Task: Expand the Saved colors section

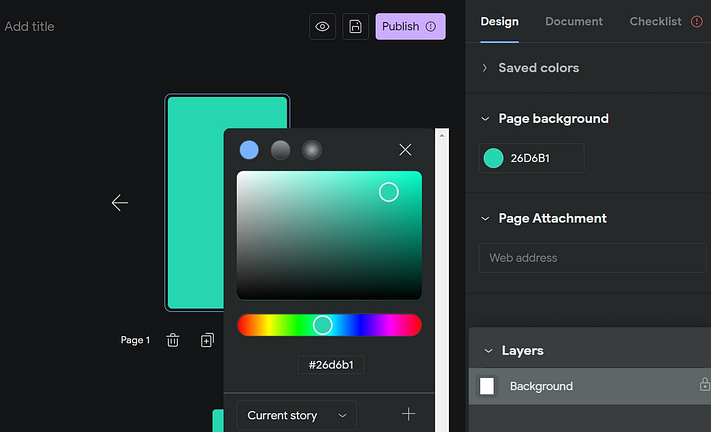Action: click(x=485, y=68)
